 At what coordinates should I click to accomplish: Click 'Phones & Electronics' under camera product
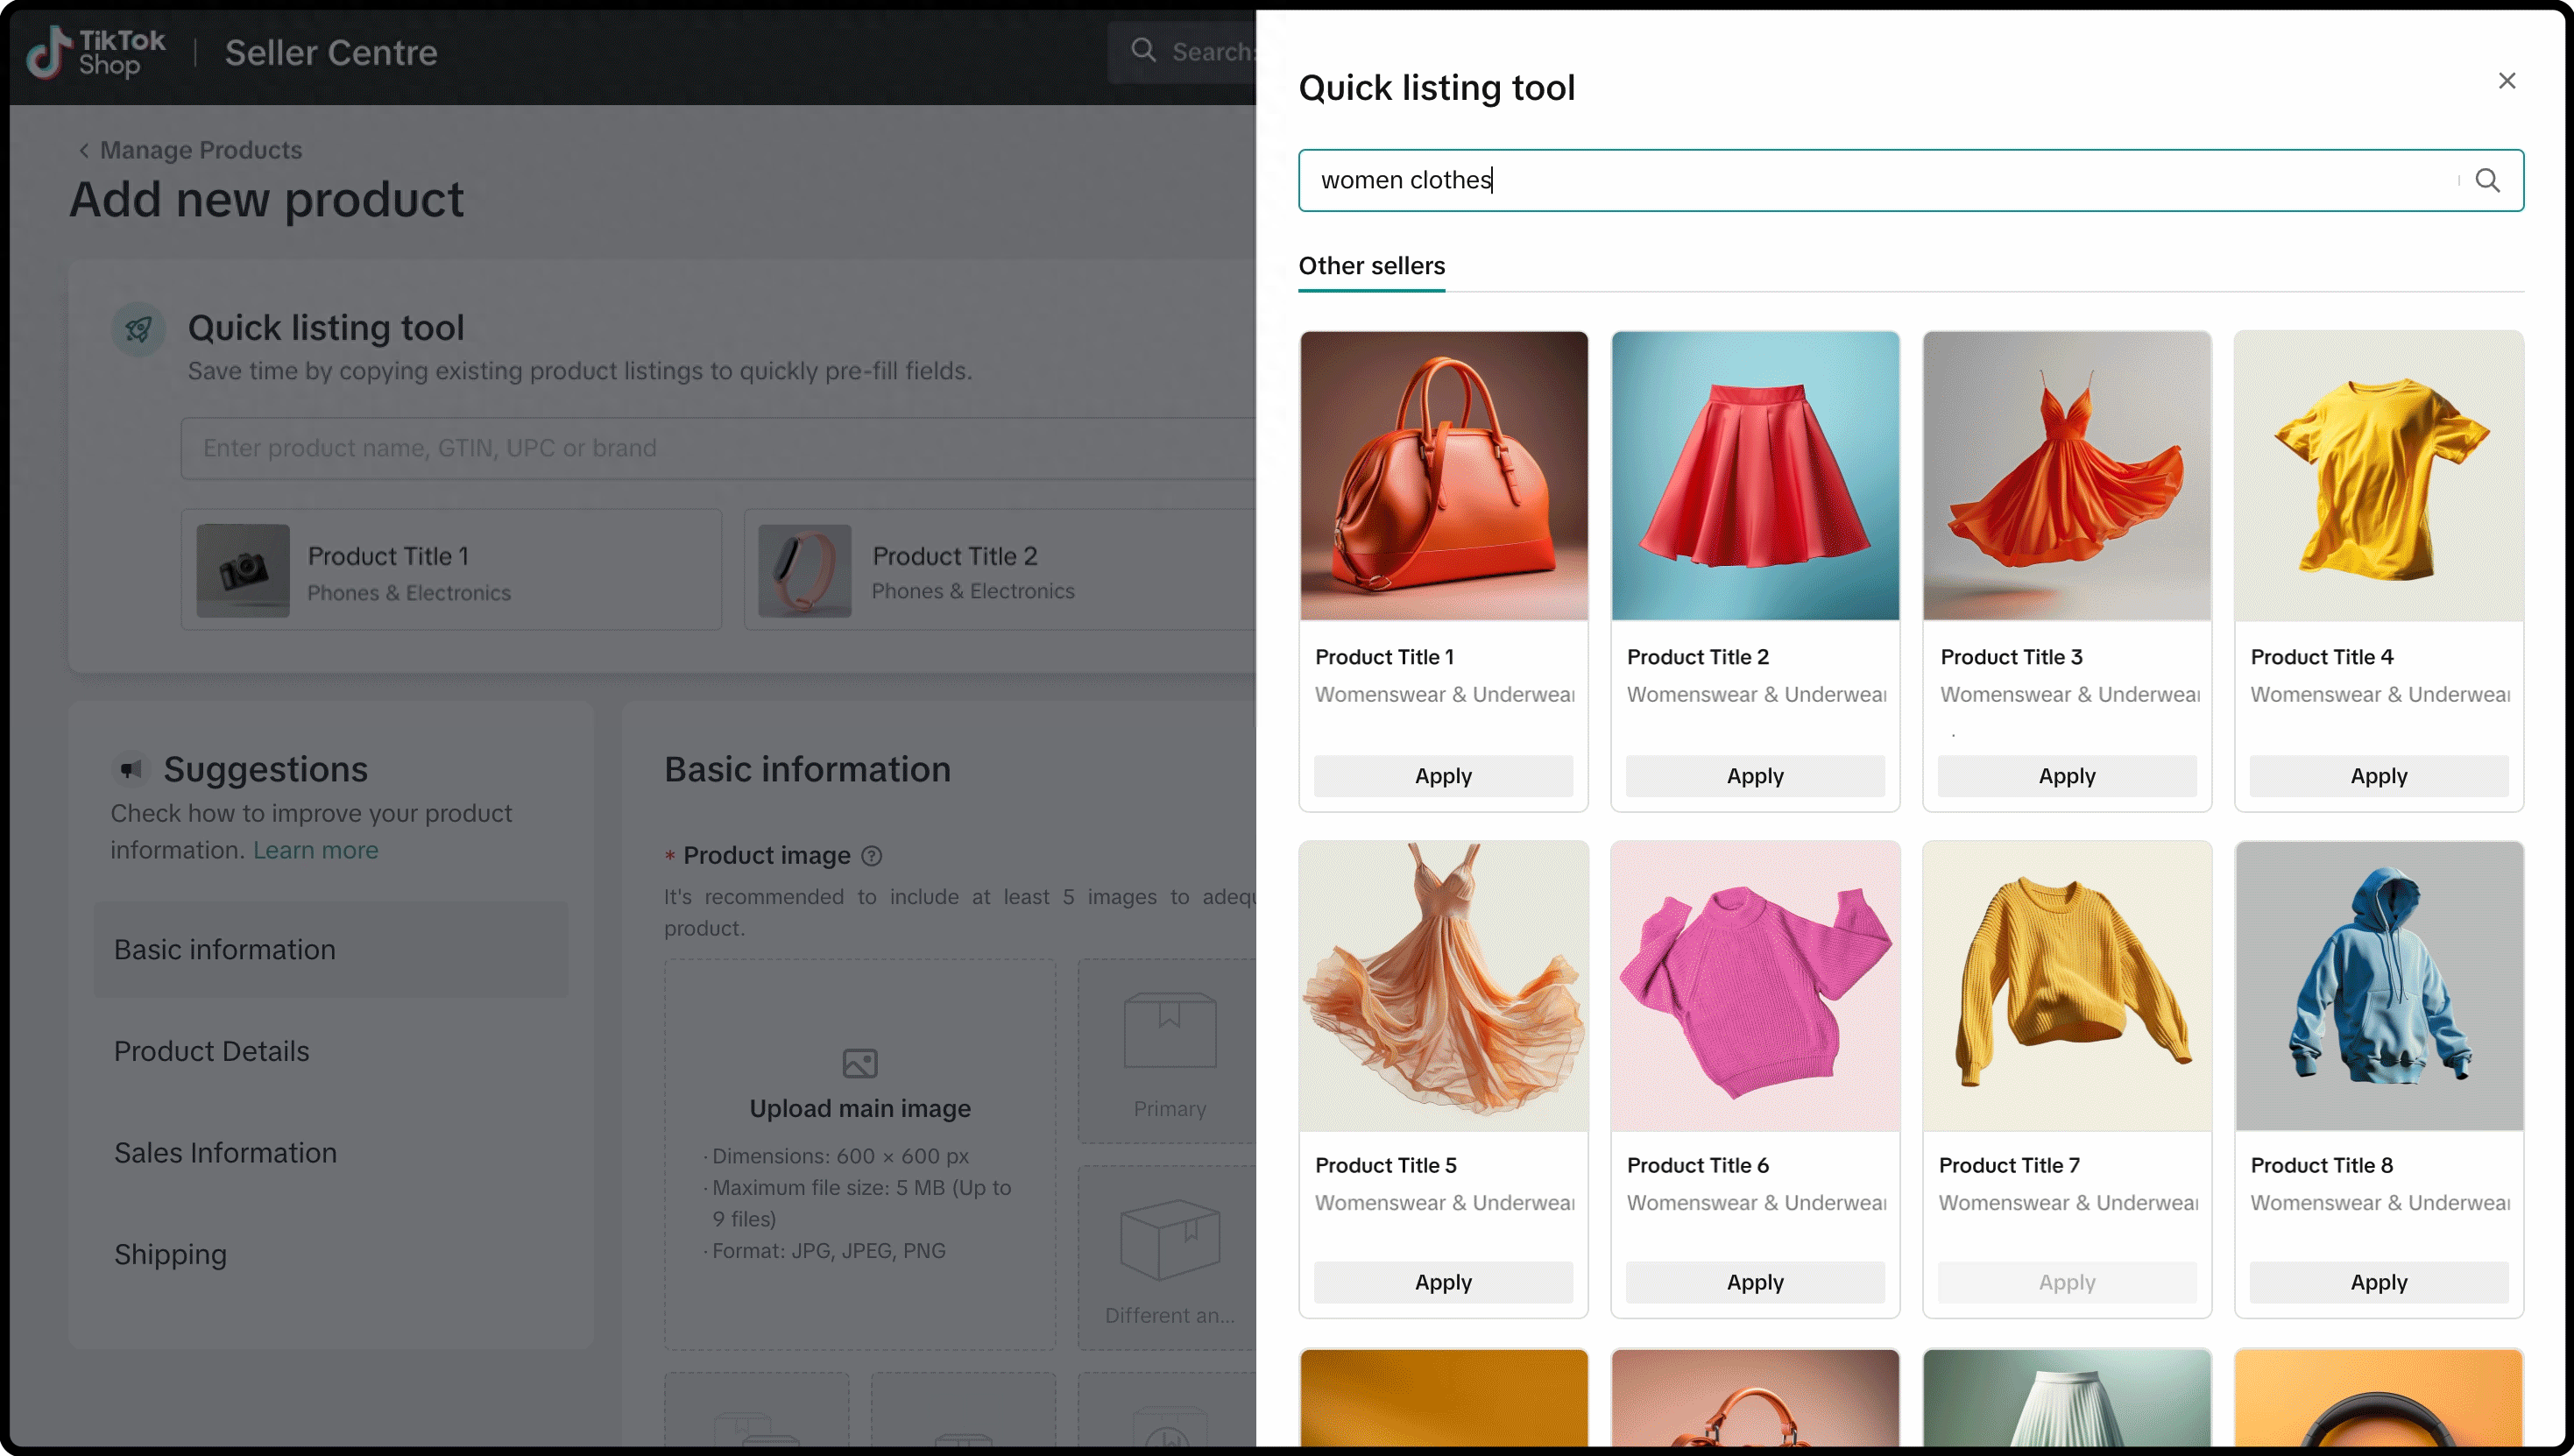click(x=409, y=593)
